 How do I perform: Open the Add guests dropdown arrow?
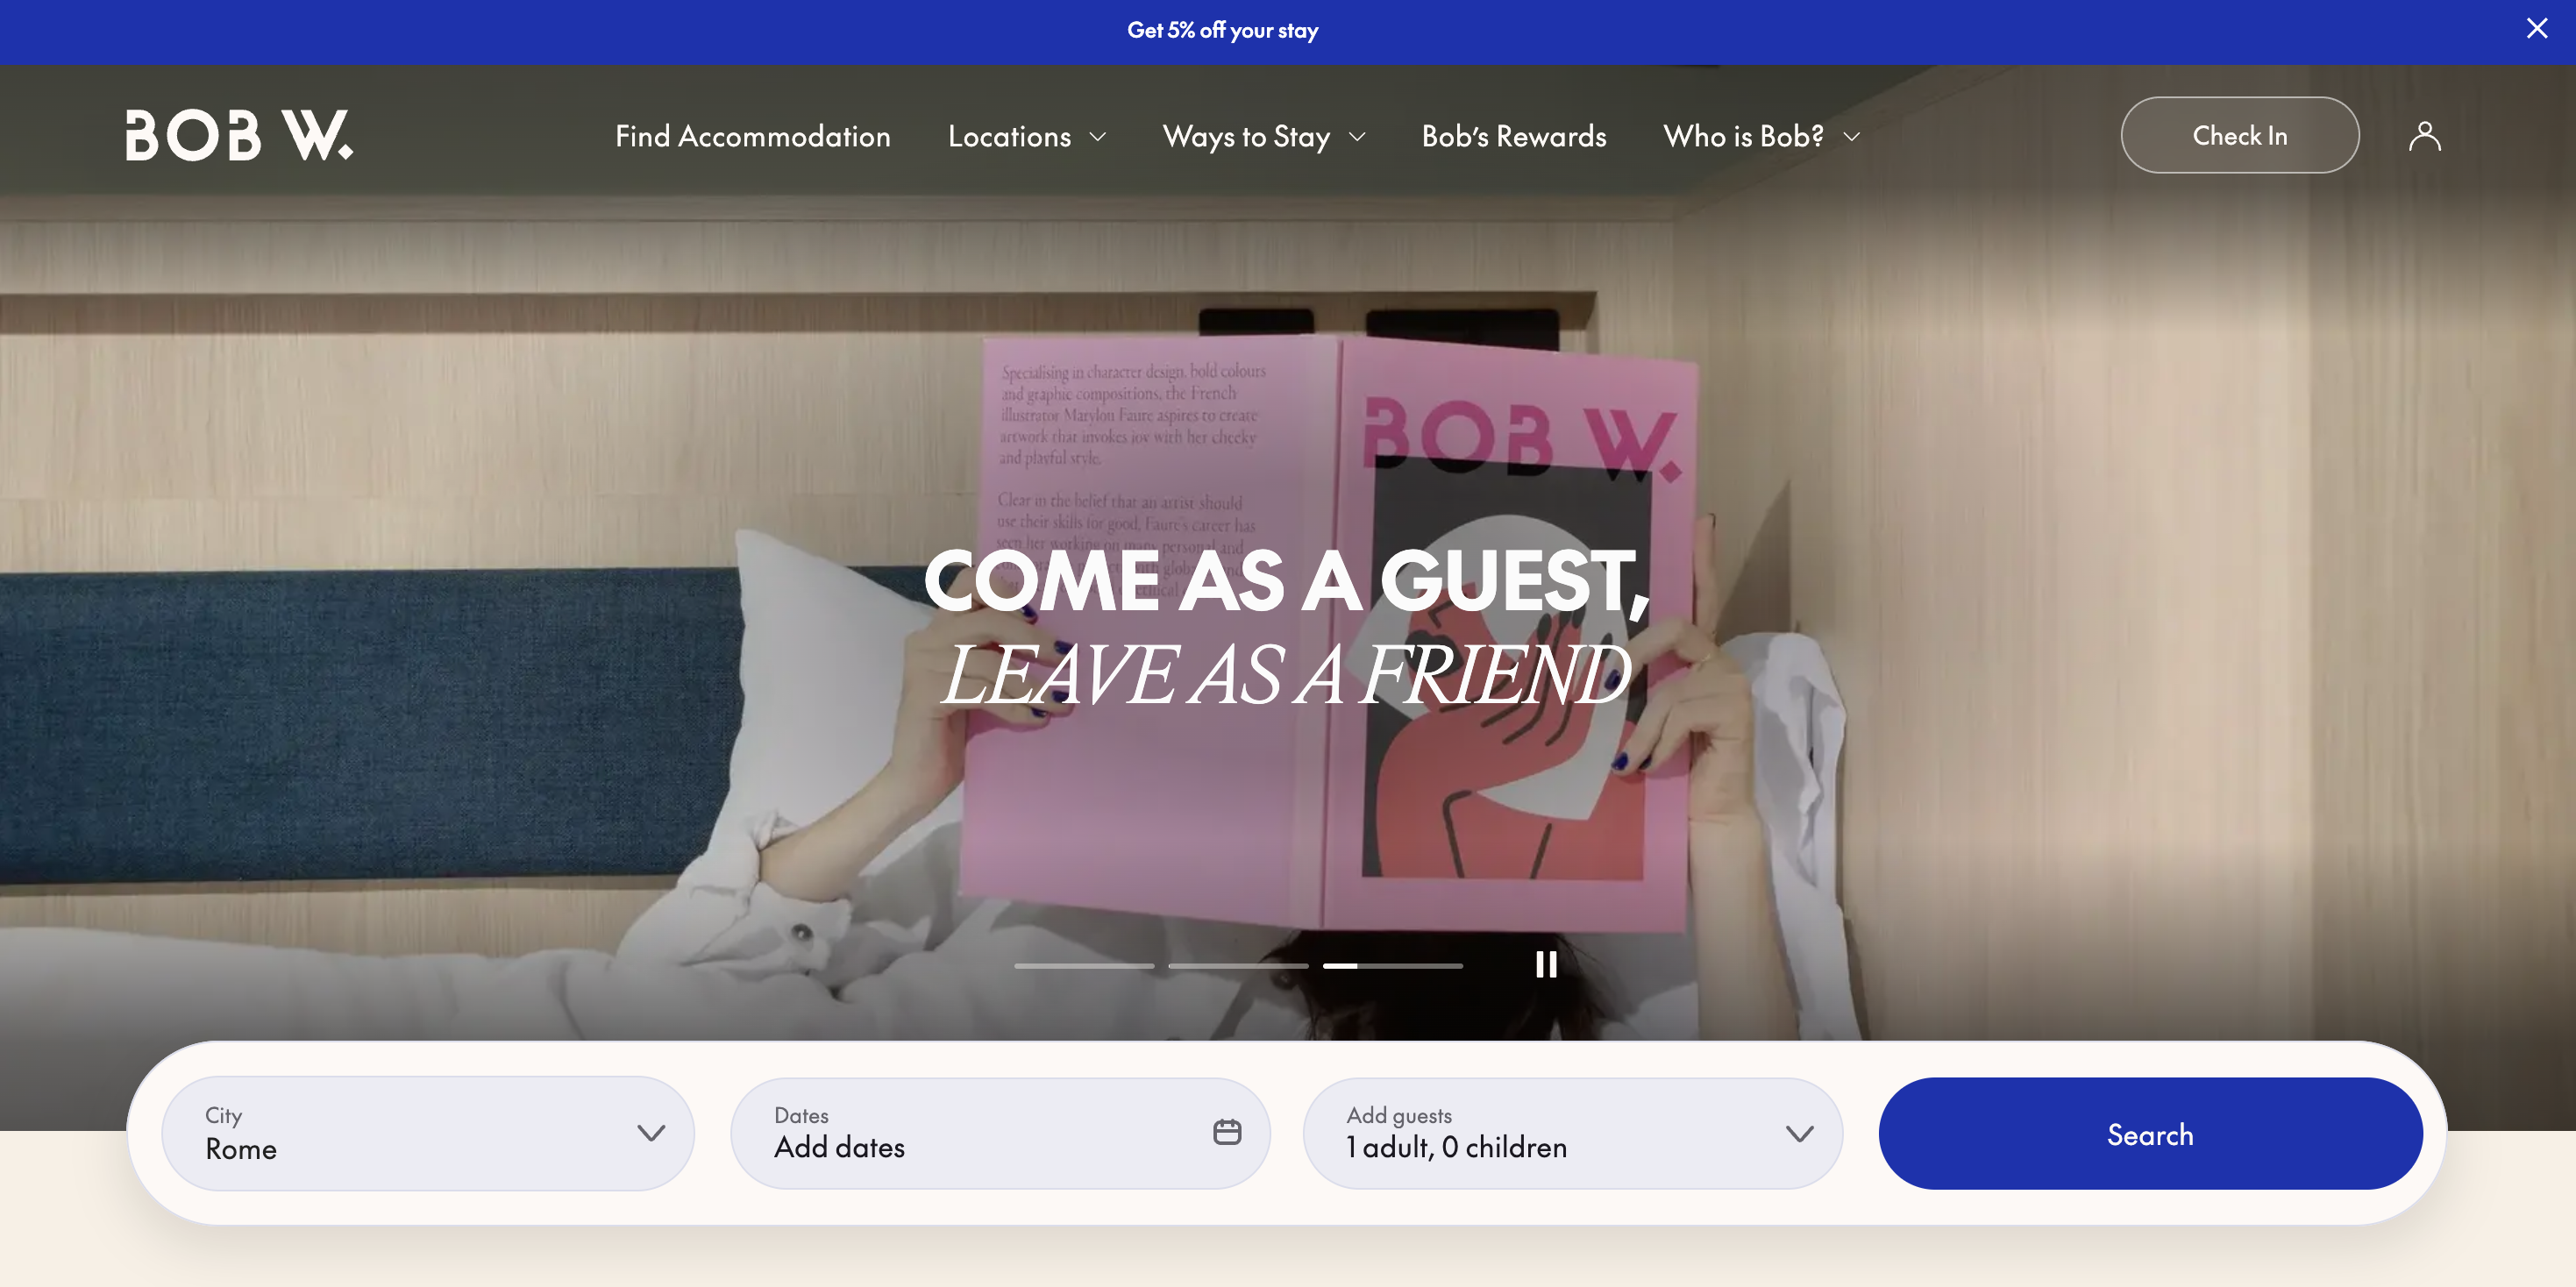pyautogui.click(x=1799, y=1133)
